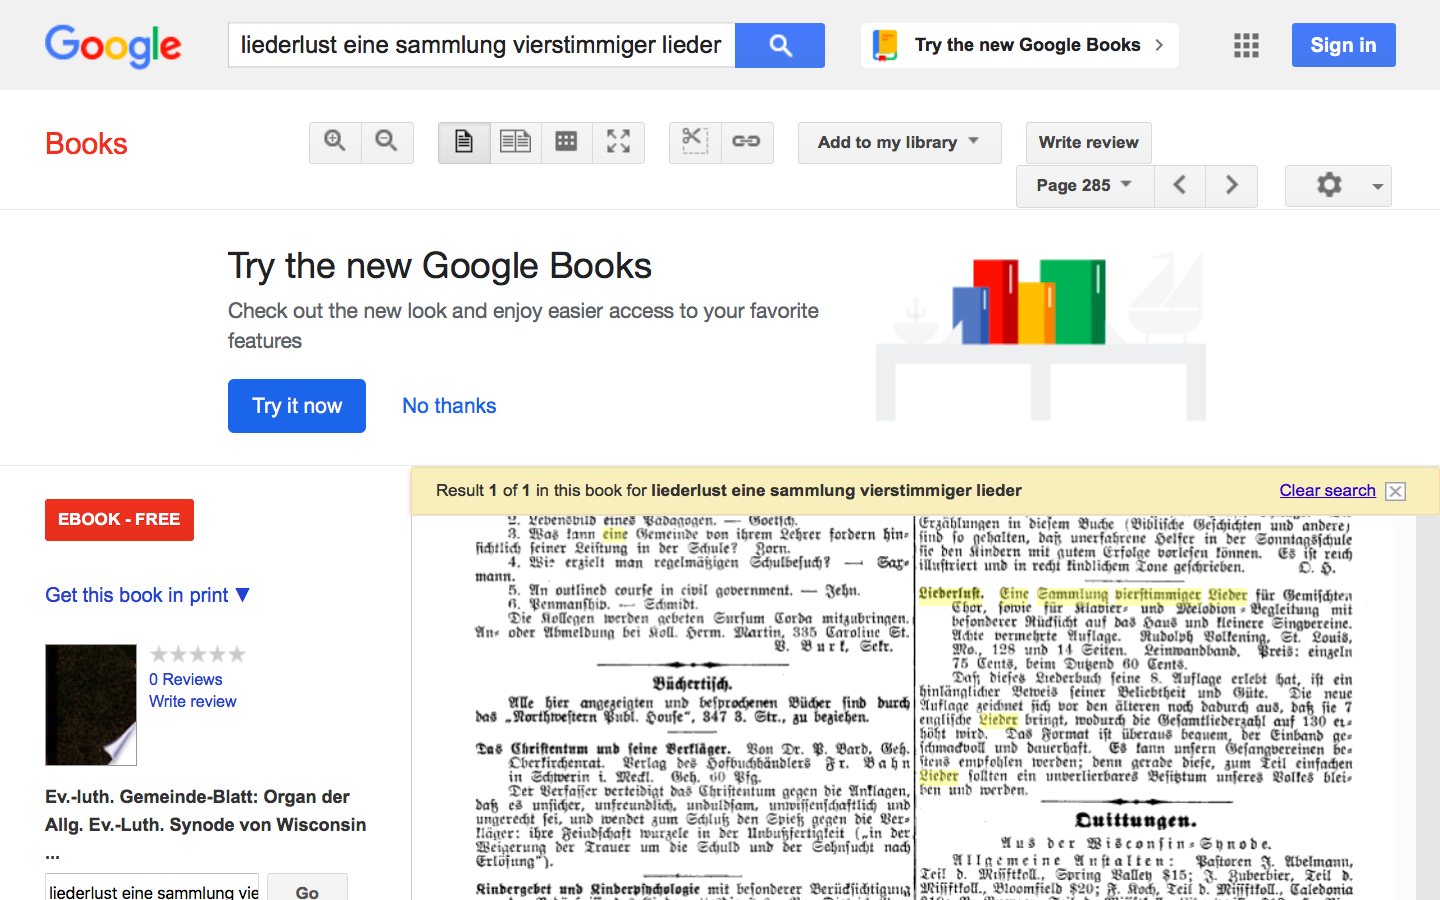1440x900 pixels.
Task: Go to the previous page arrow
Action: tap(1180, 185)
